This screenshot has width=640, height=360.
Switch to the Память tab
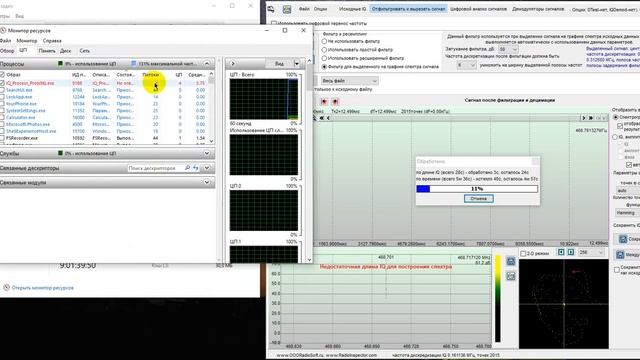coord(47,51)
